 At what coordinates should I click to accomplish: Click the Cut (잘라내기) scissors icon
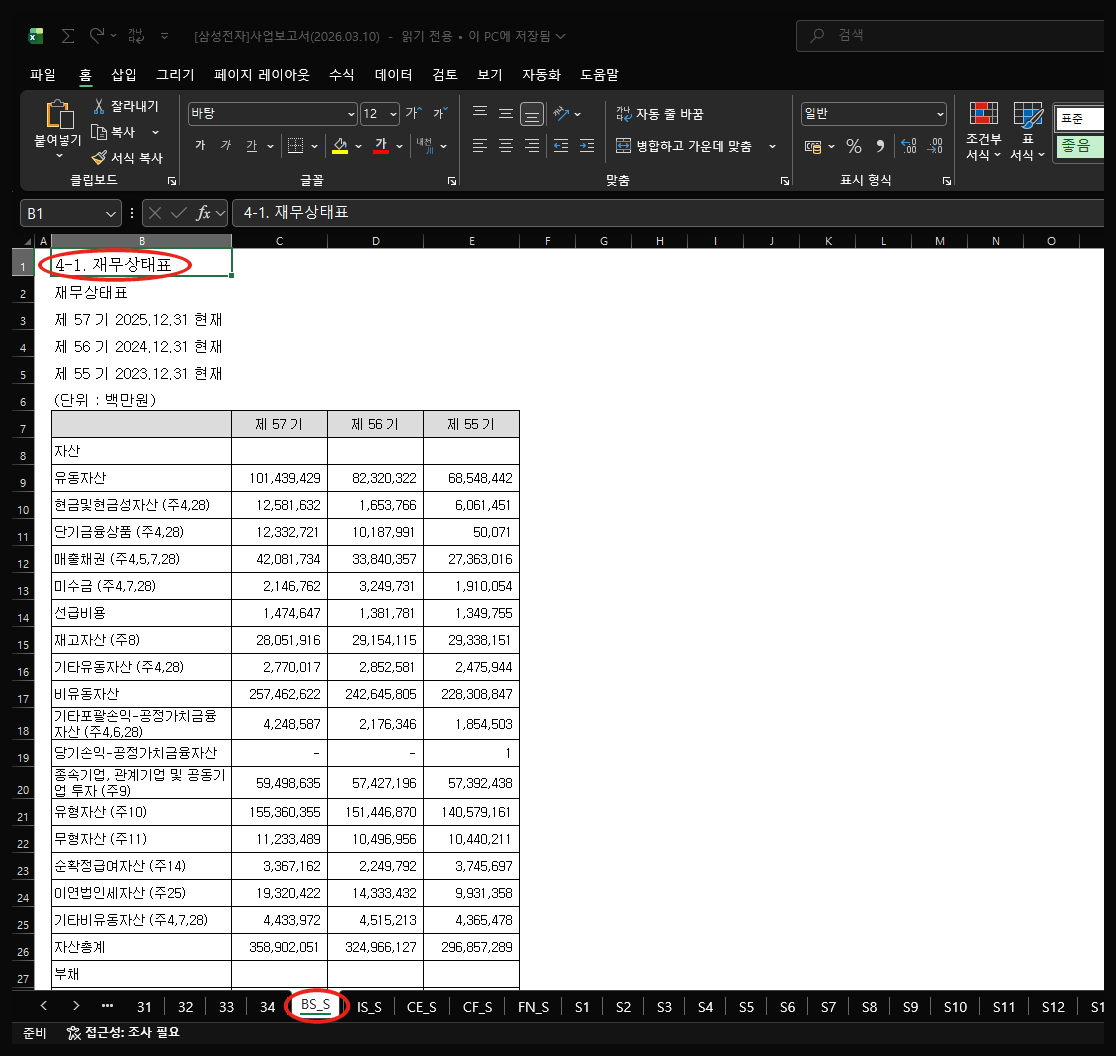[99, 107]
